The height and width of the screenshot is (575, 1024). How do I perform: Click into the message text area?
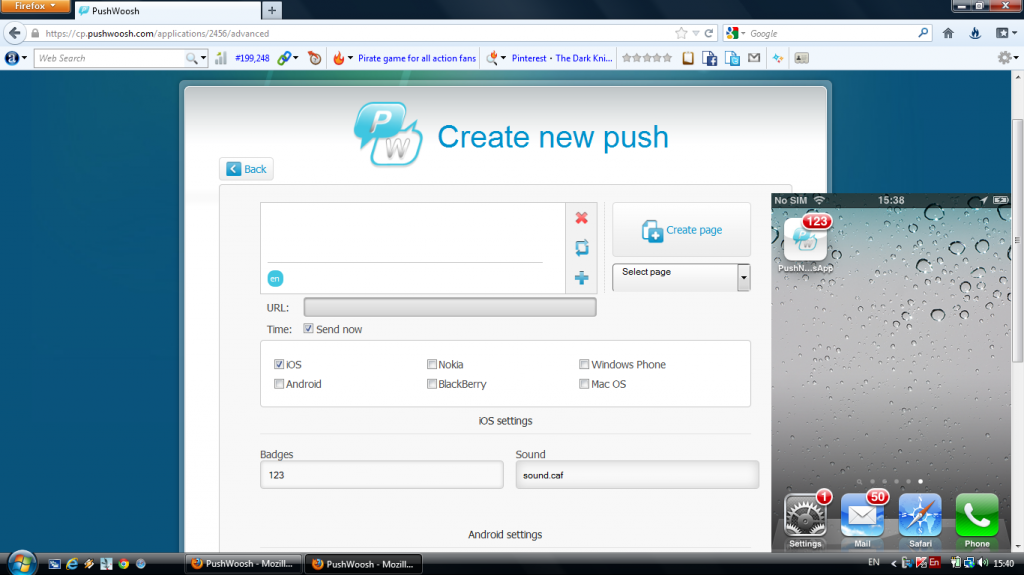(x=412, y=232)
